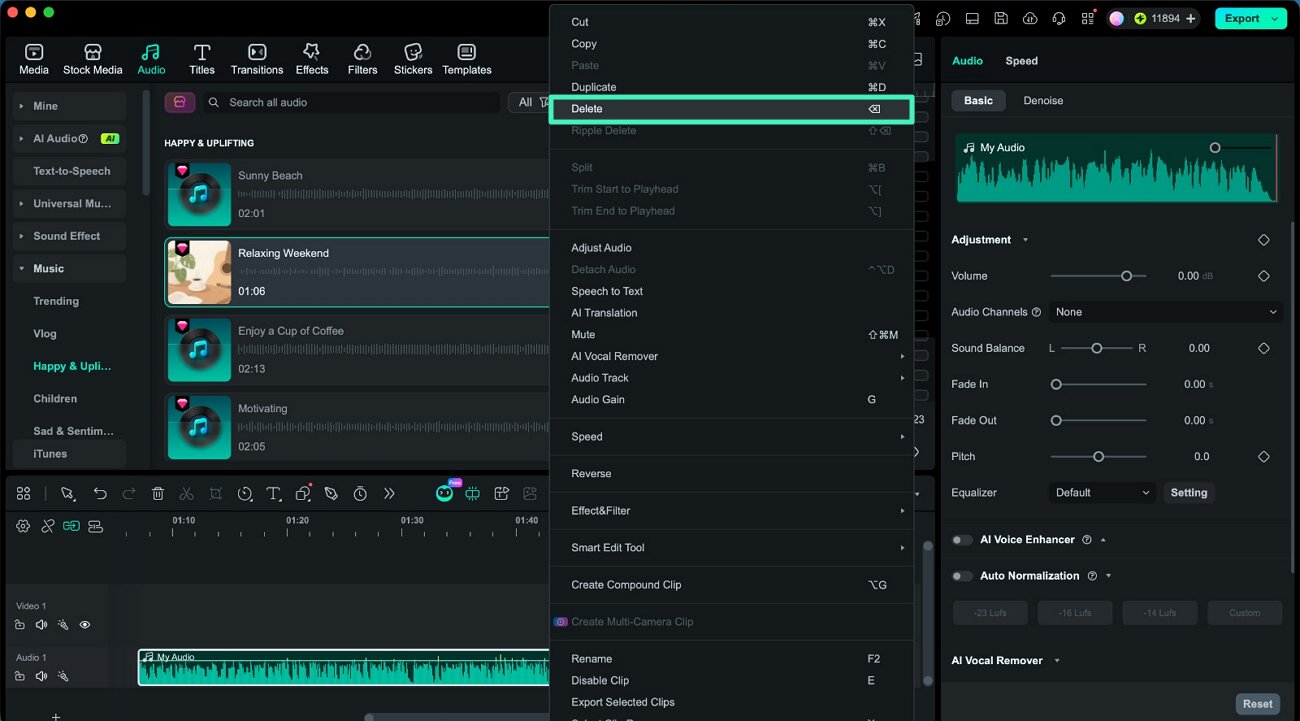The width and height of the screenshot is (1300, 721).
Task: Choose Delete from the context menu
Action: click(x=731, y=109)
